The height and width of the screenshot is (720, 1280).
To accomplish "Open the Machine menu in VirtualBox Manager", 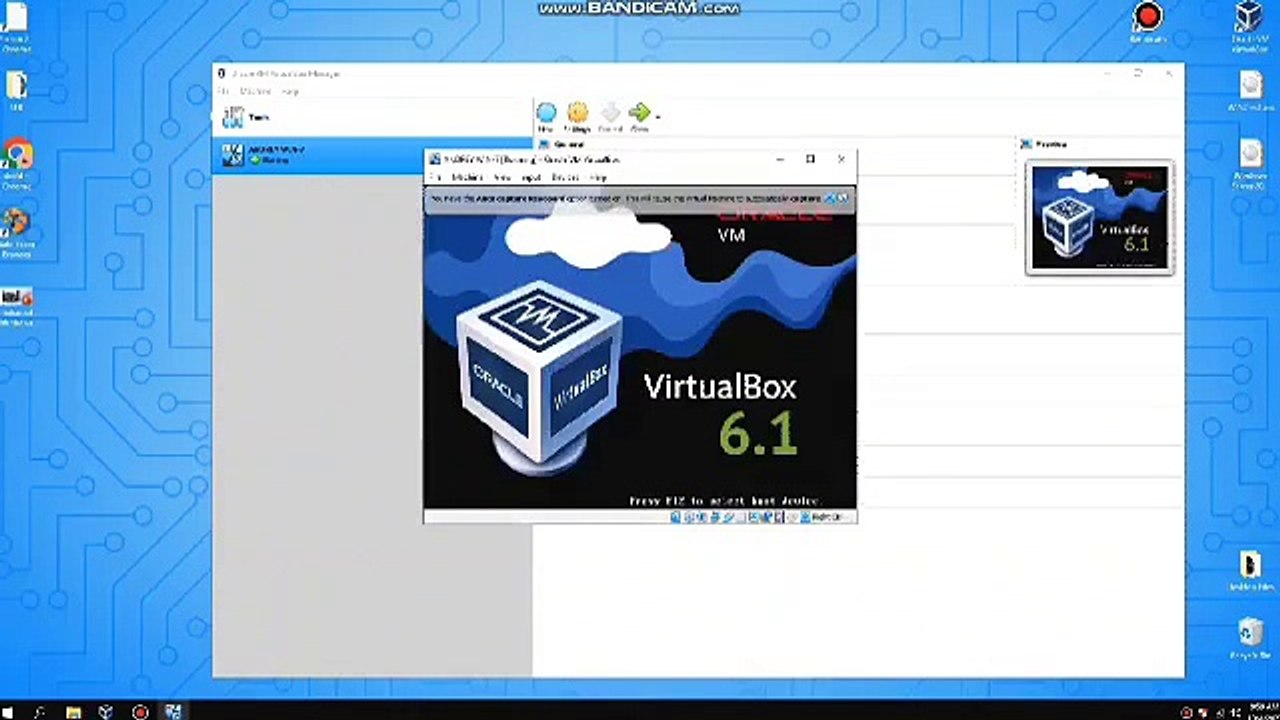I will (x=255, y=91).
